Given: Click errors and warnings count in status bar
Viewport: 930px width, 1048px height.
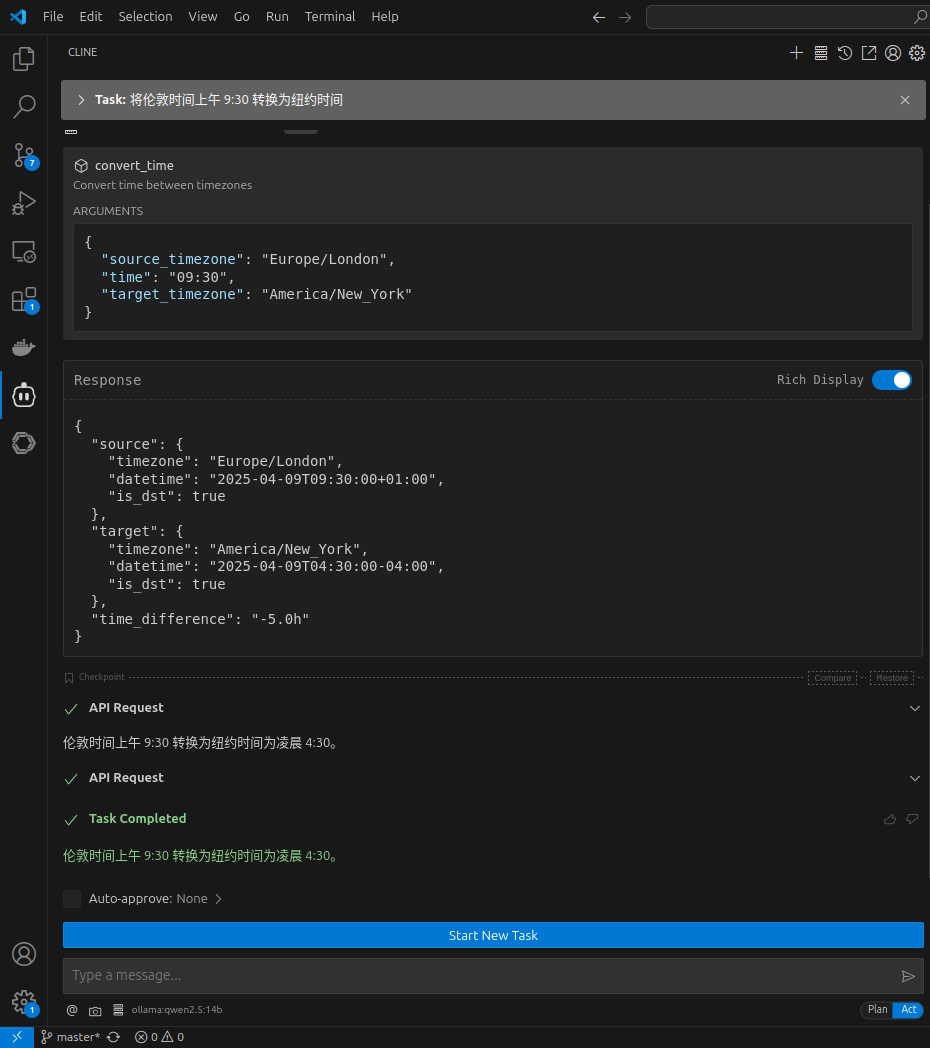Looking at the screenshot, I should coord(159,1037).
